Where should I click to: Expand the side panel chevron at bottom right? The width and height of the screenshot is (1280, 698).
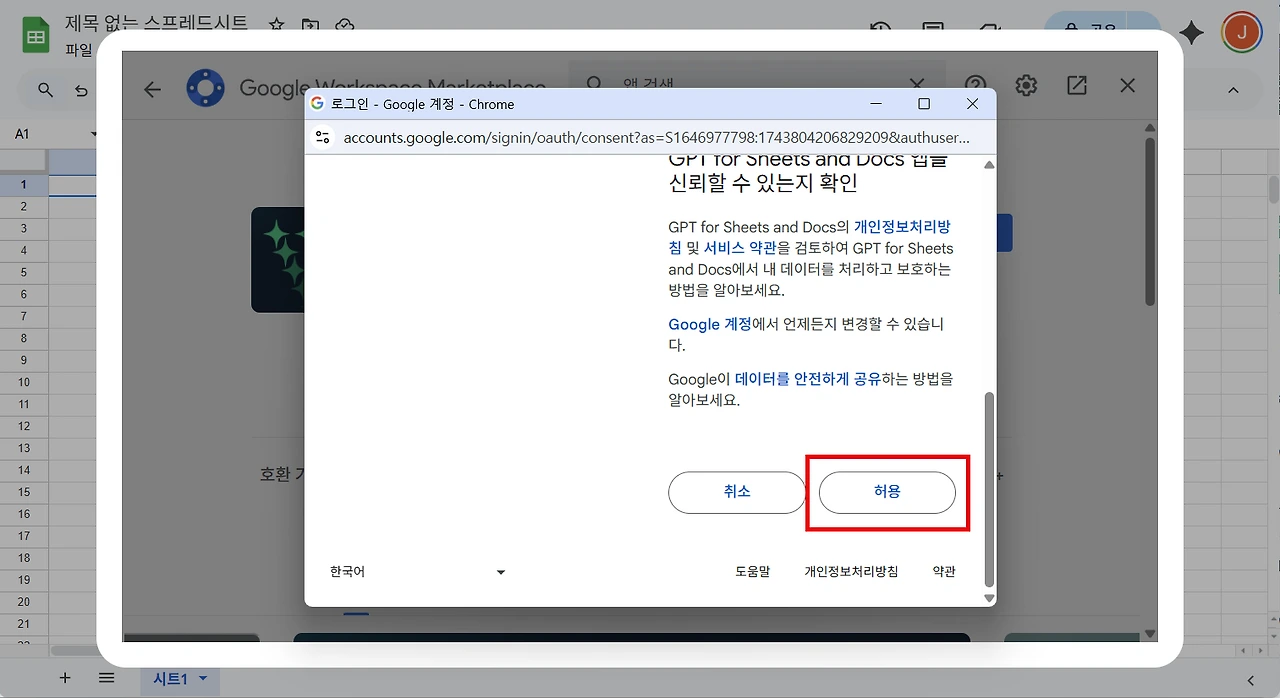point(1250,680)
